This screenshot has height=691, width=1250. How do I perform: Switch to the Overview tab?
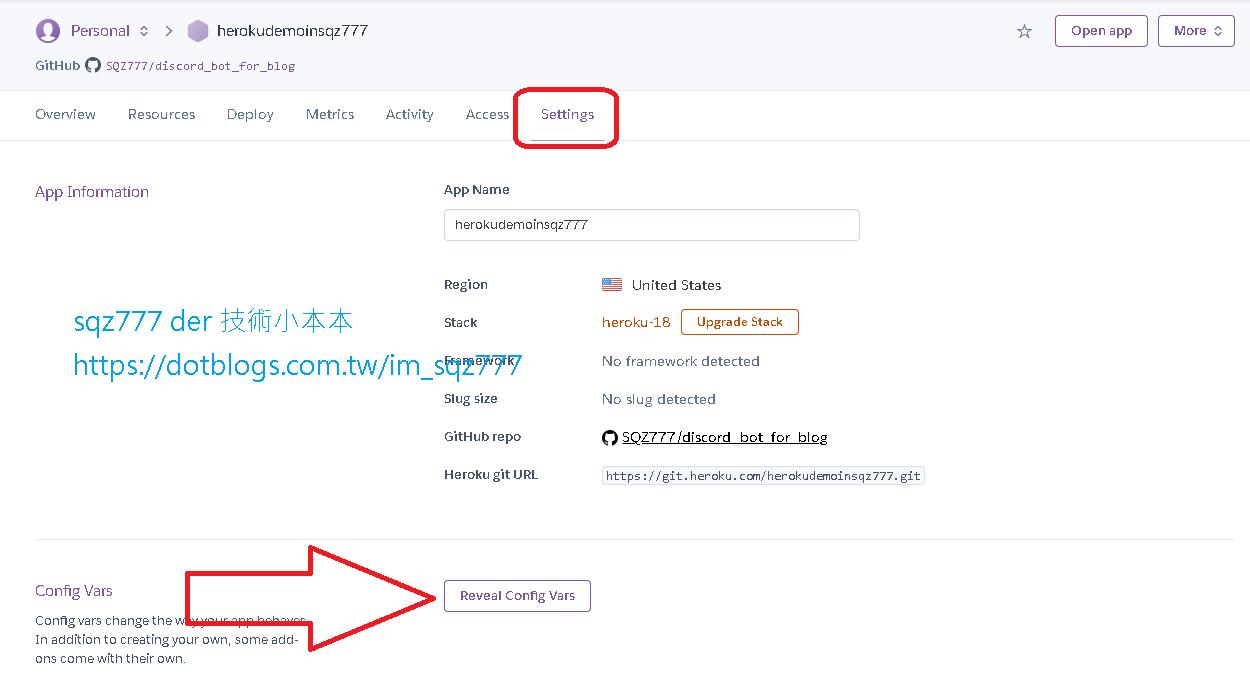65,114
